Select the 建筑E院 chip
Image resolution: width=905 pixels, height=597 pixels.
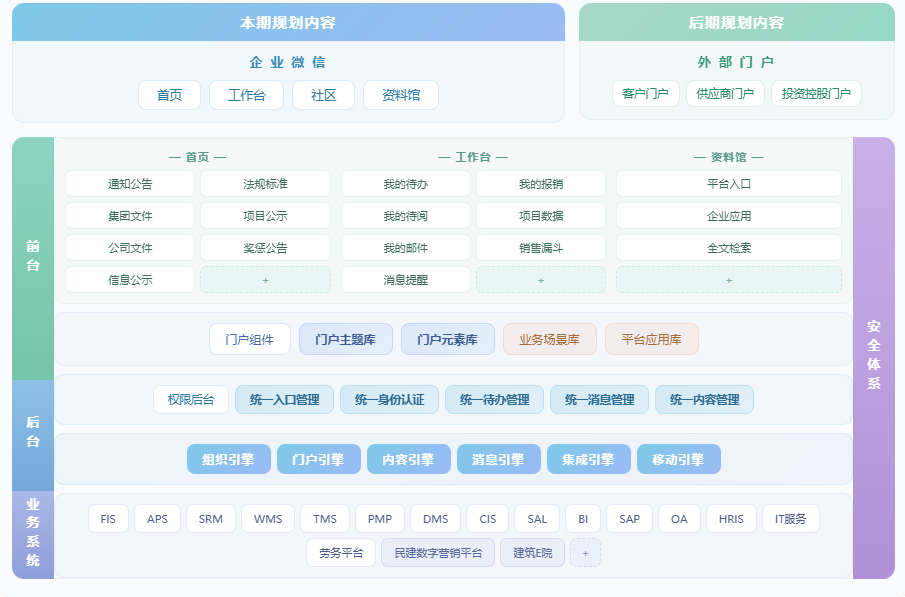[533, 553]
